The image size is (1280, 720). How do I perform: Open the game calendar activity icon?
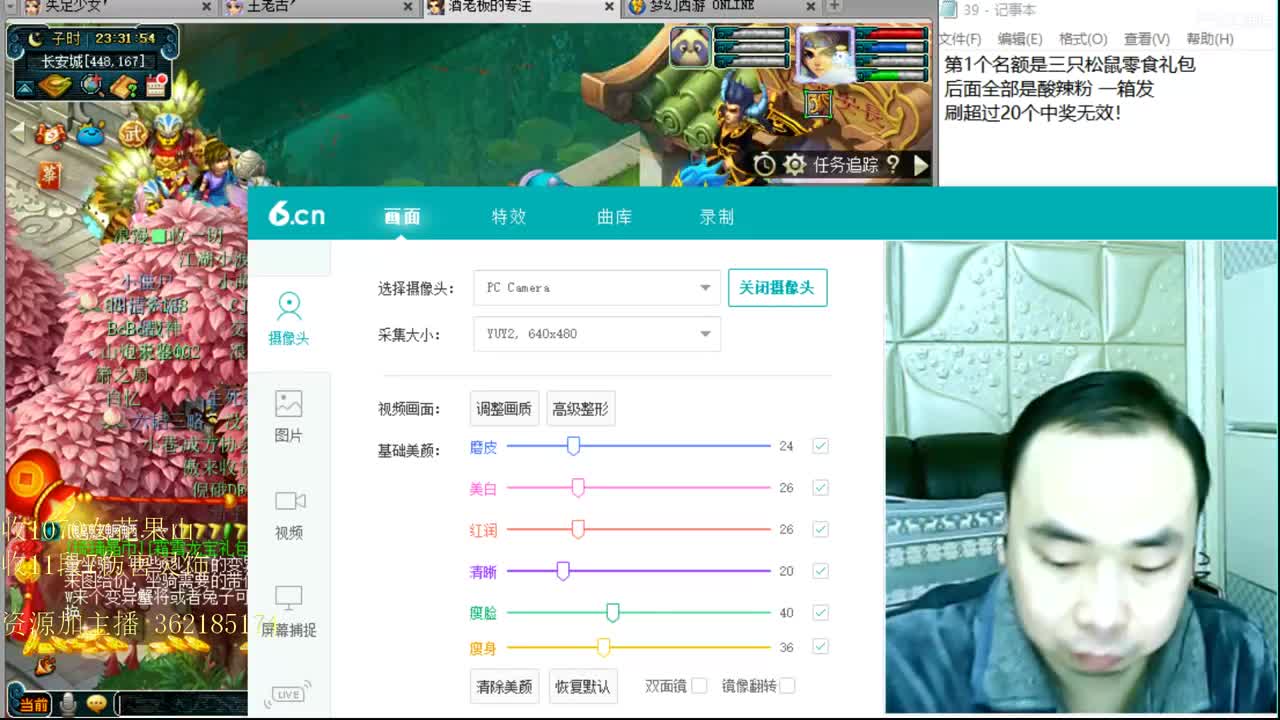[156, 86]
